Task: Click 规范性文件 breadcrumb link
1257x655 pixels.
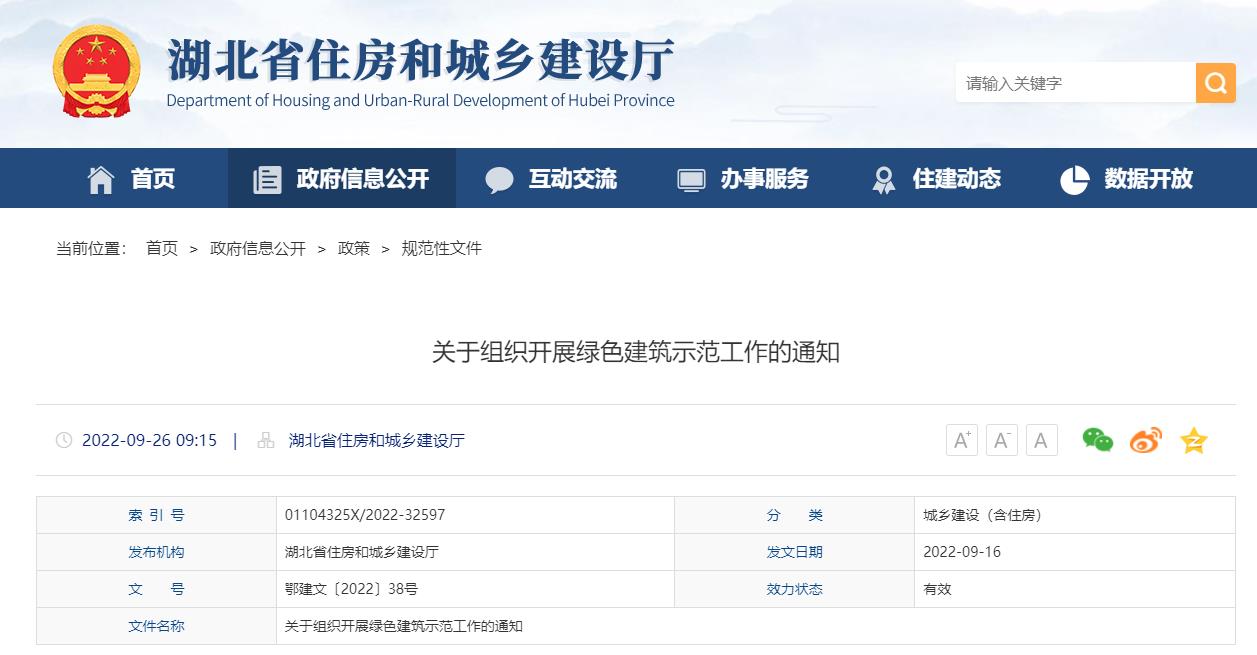Action: pos(442,248)
